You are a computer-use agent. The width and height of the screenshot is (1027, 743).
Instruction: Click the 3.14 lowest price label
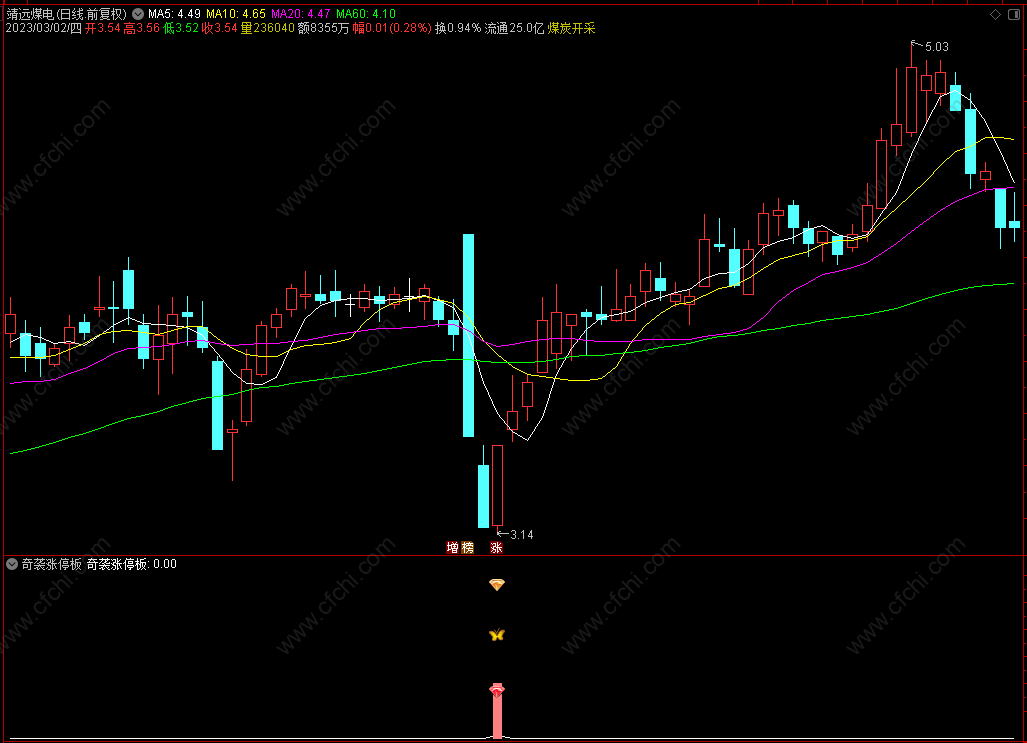(x=521, y=535)
